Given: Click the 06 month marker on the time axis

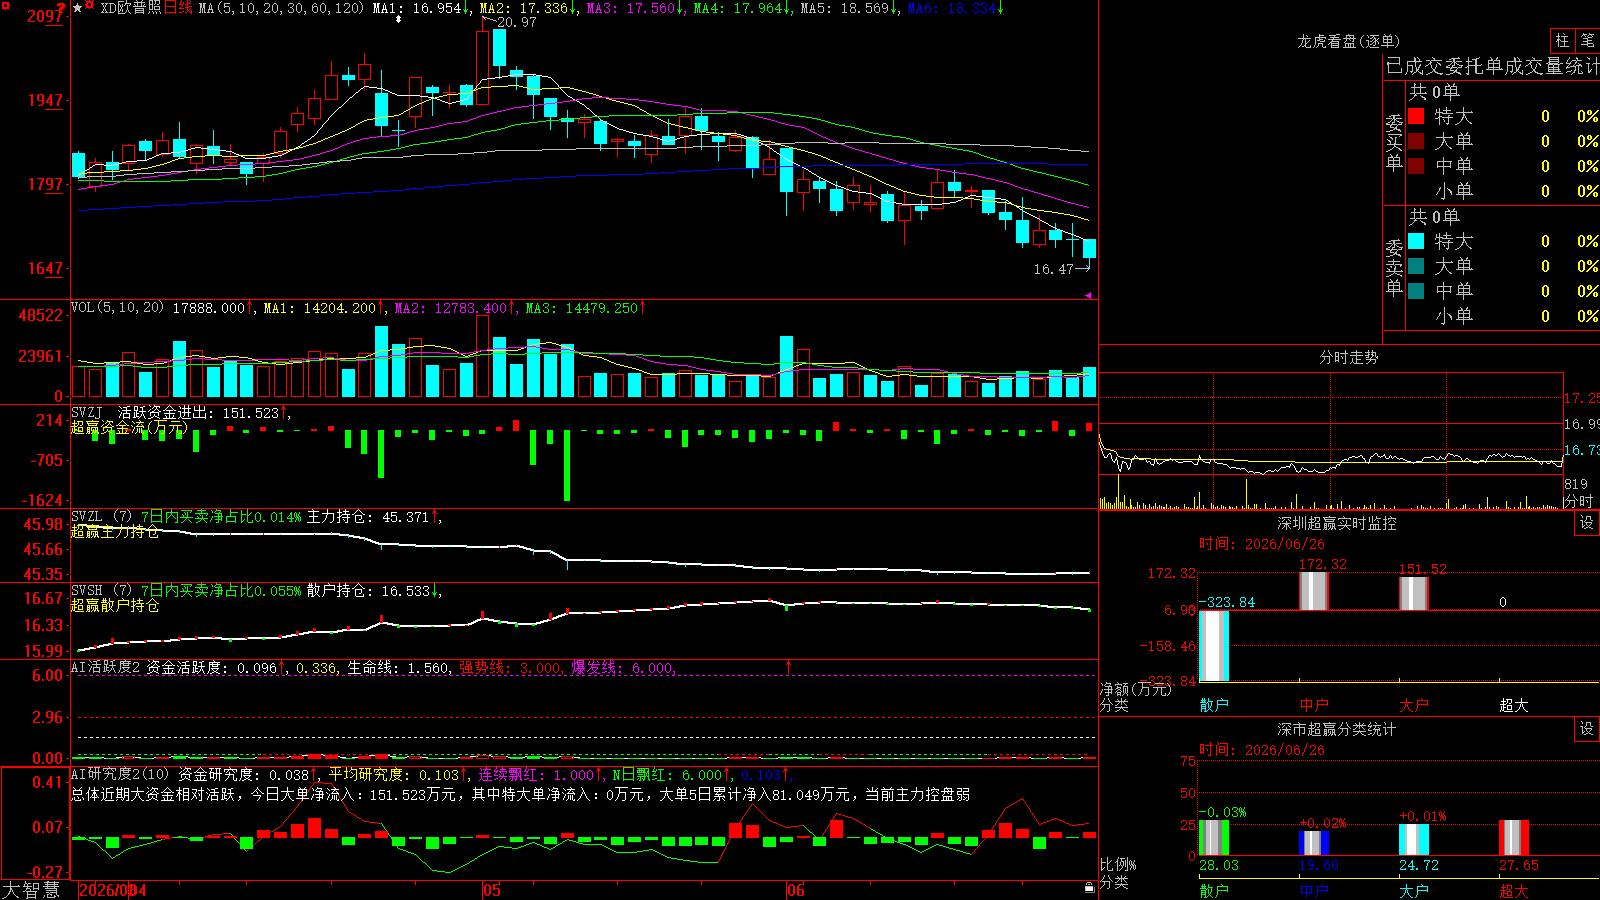Looking at the screenshot, I should click(x=795, y=890).
